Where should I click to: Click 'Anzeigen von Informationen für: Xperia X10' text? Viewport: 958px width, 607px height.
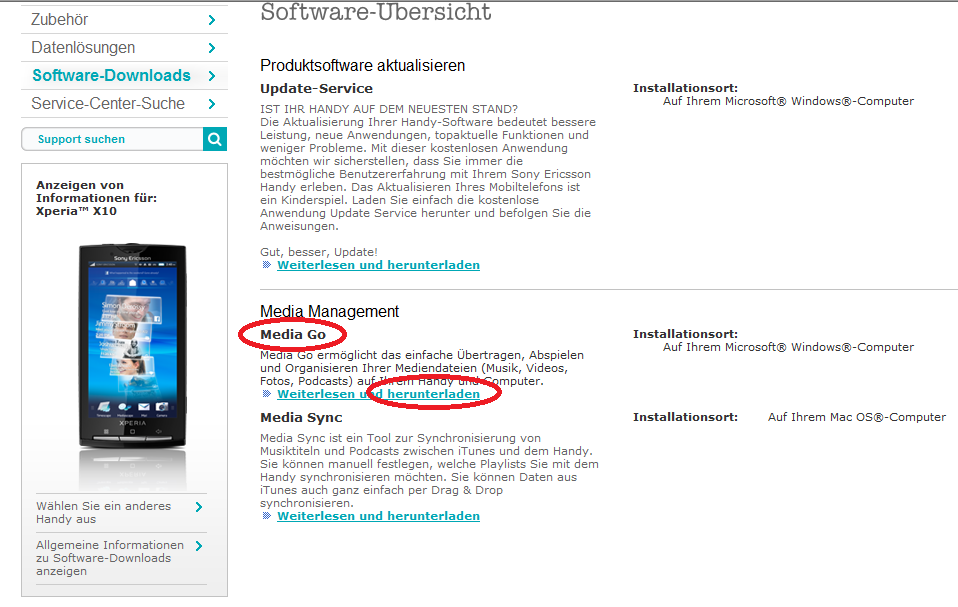97,198
